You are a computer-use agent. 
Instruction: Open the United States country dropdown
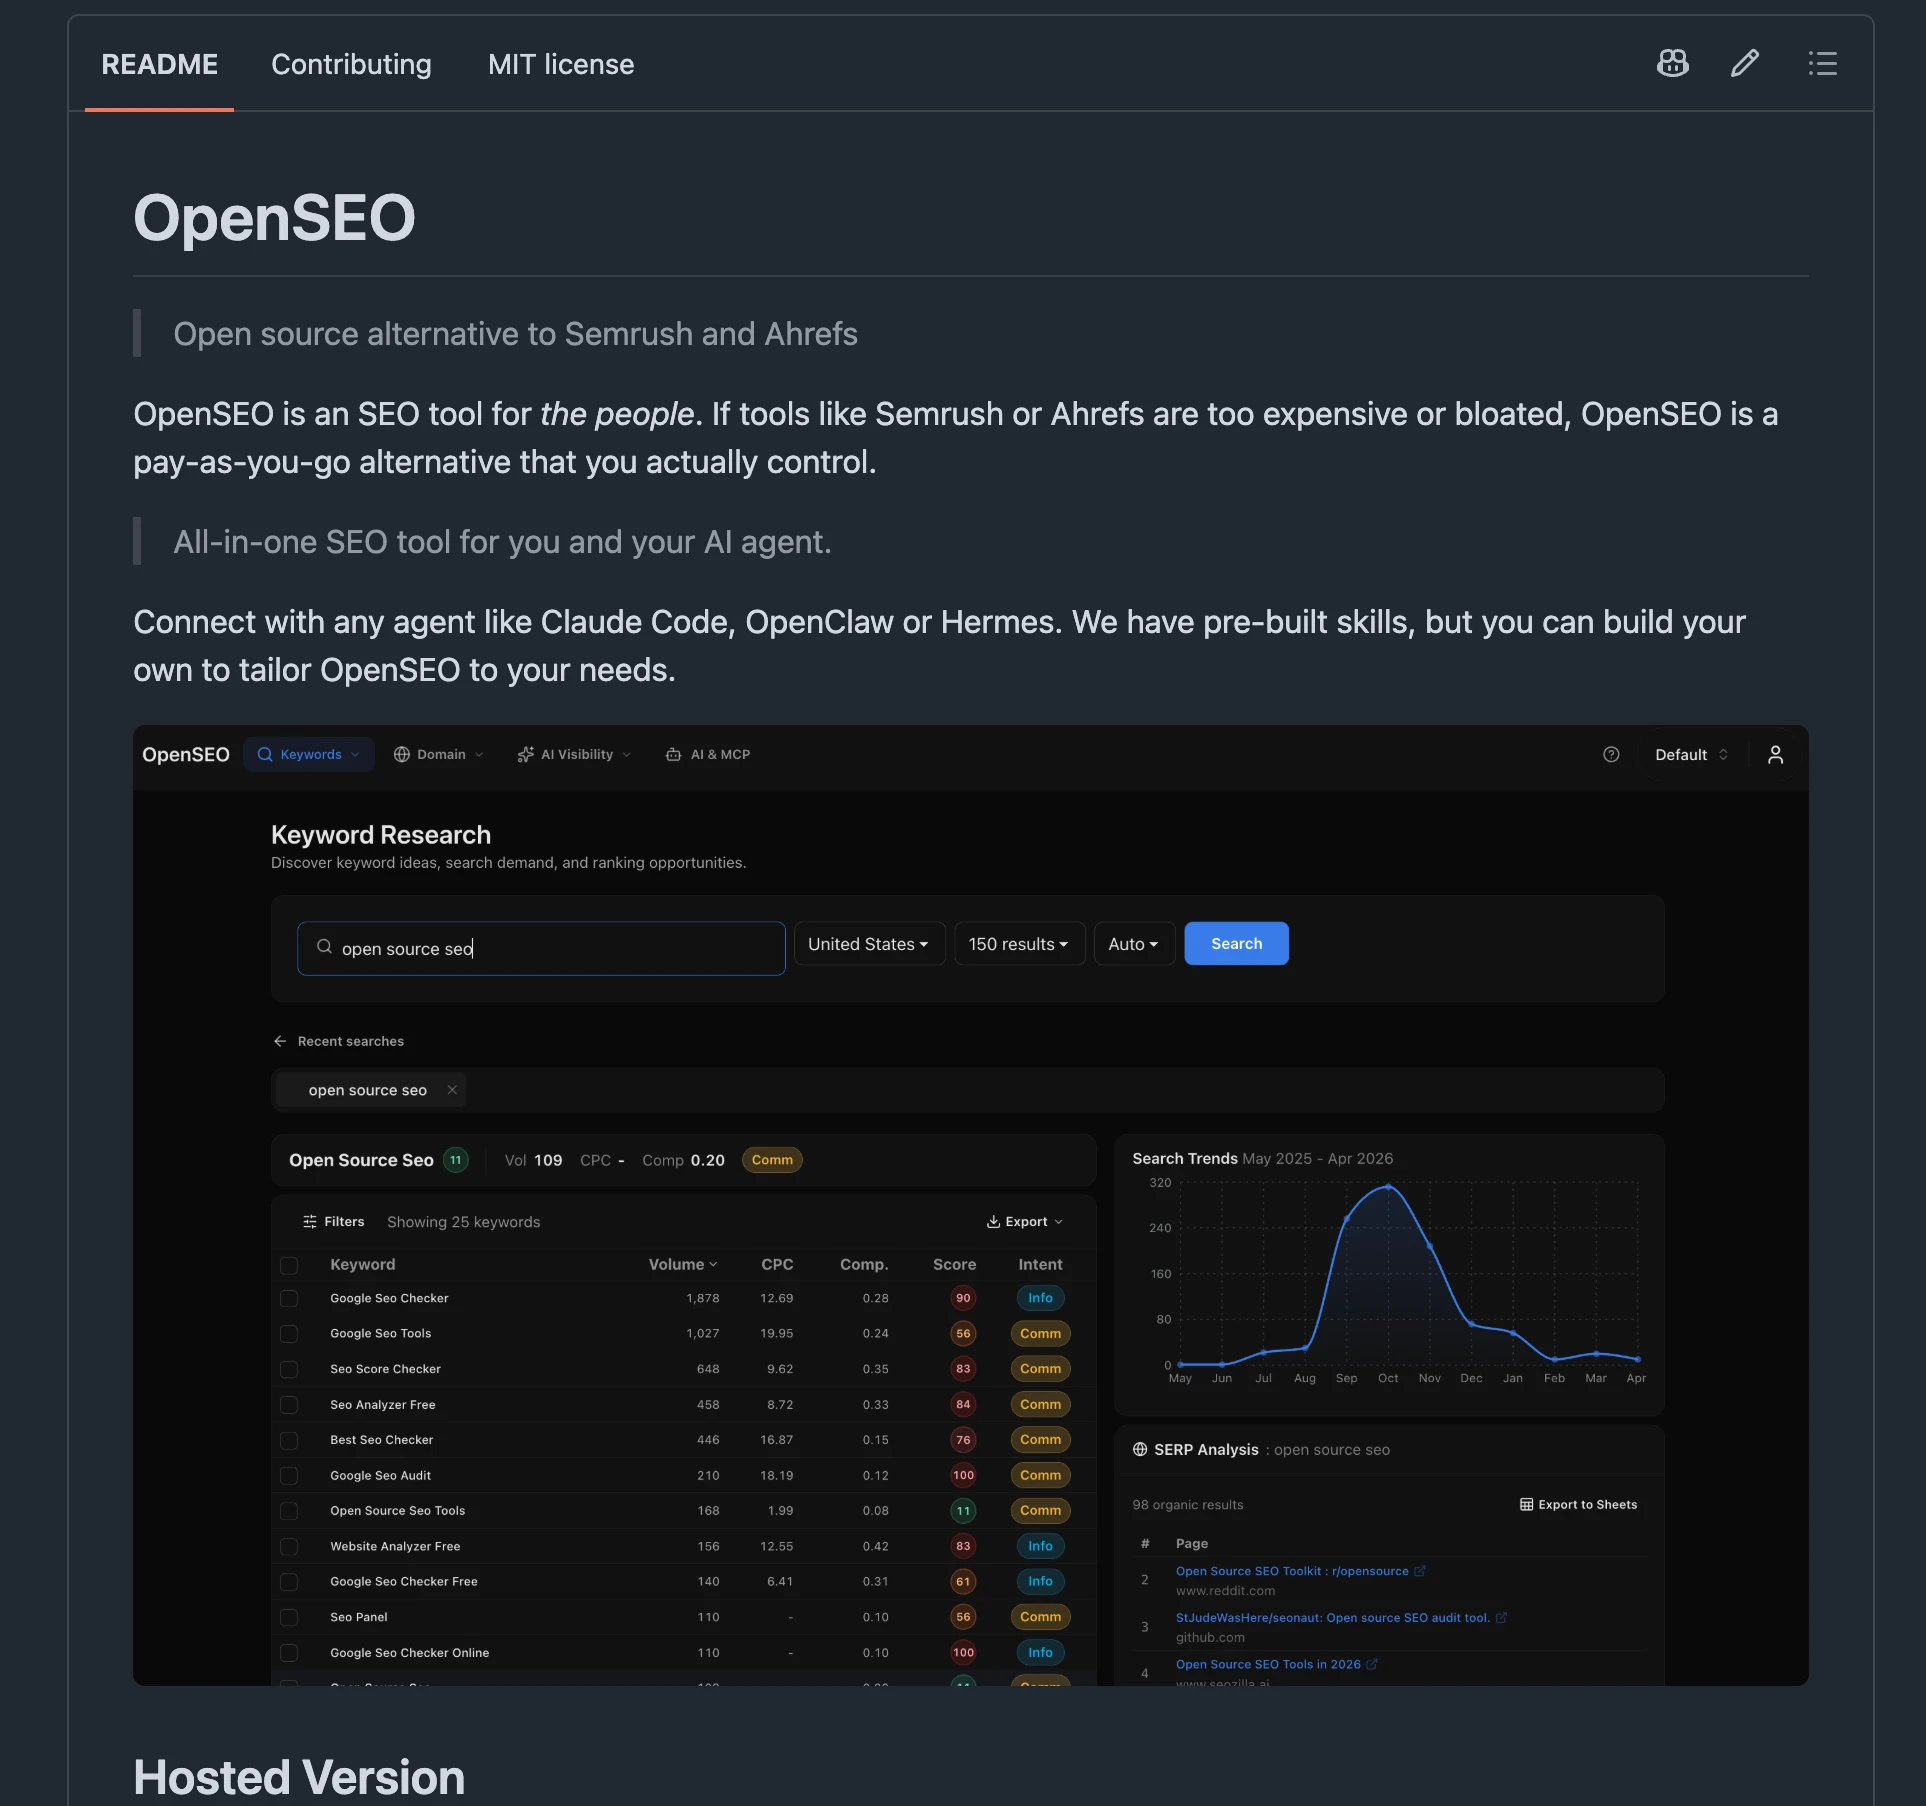[x=869, y=944]
